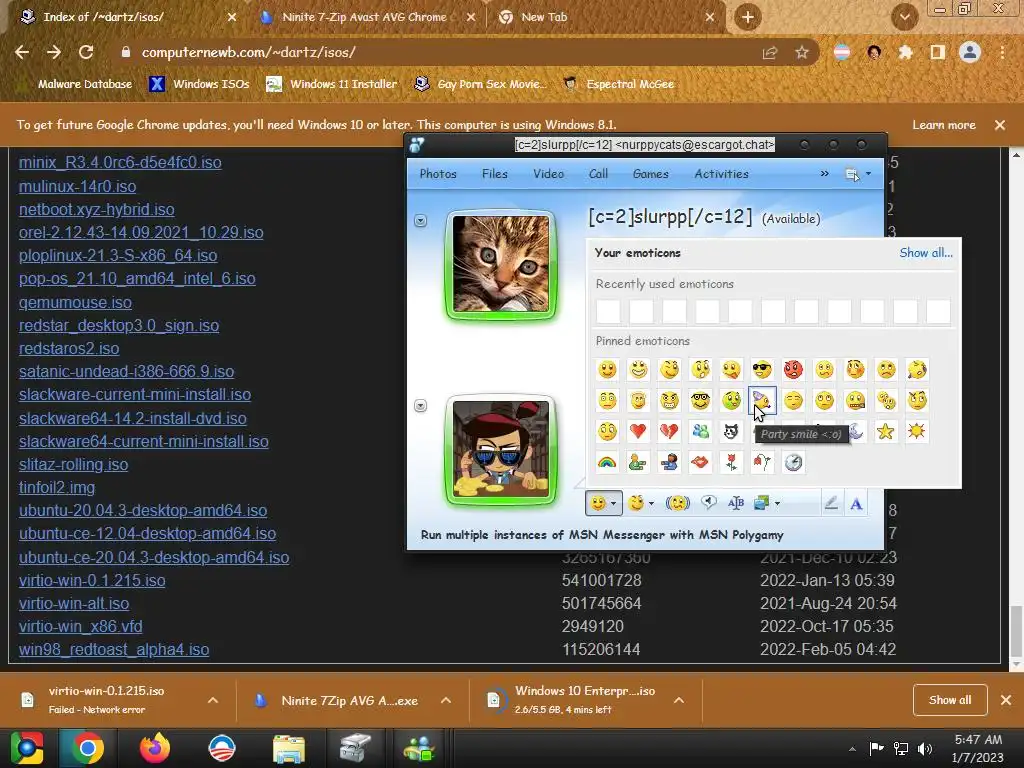
Task: Open redstaros2.iso link
Action: click(69, 348)
